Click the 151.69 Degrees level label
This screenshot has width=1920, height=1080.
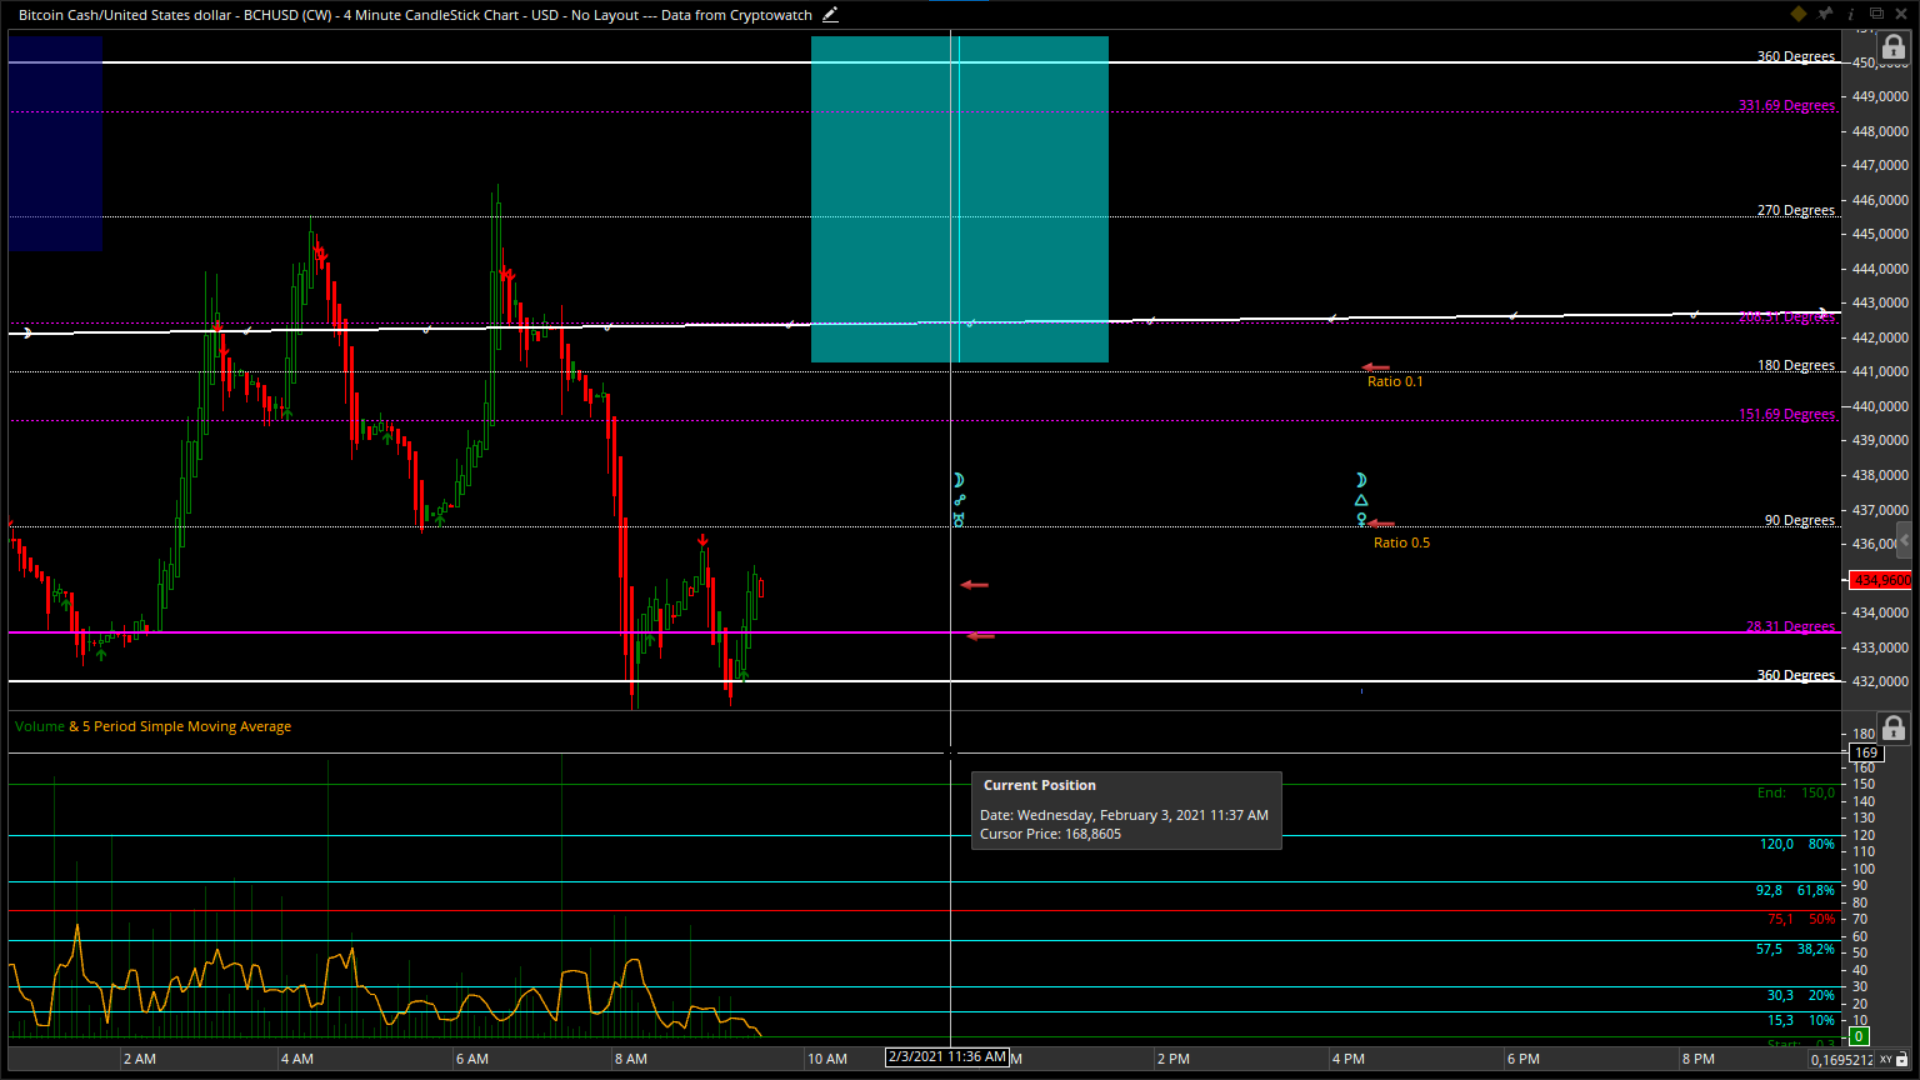[1787, 414]
